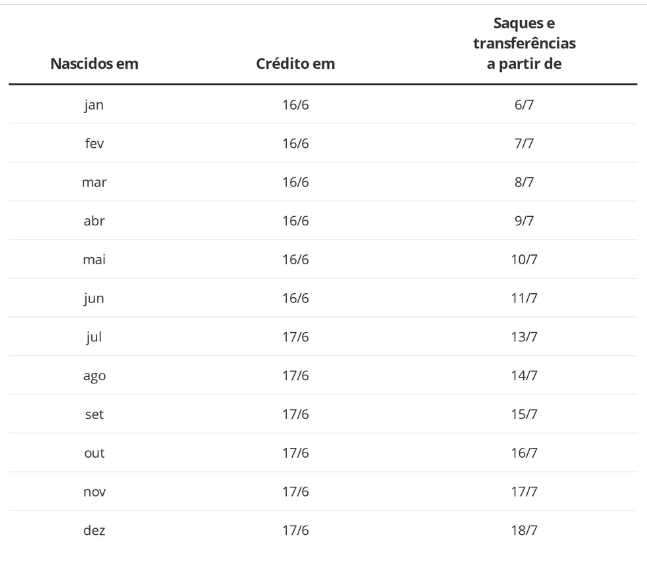
Task: Select the 'mai' month cell
Action: [94, 260]
